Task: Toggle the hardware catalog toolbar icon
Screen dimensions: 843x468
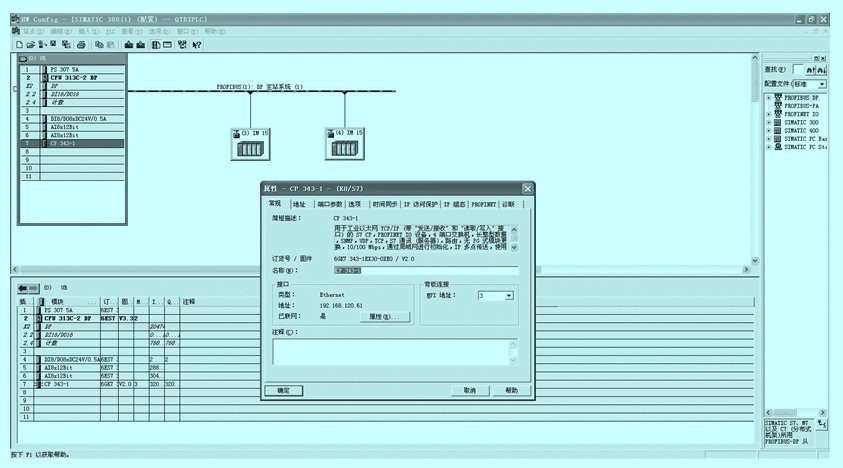Action: pos(156,45)
